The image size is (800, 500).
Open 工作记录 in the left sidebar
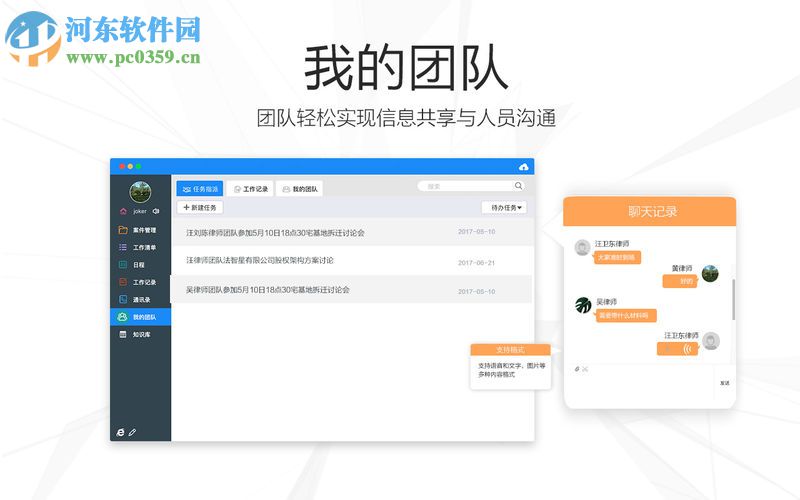tap(140, 282)
